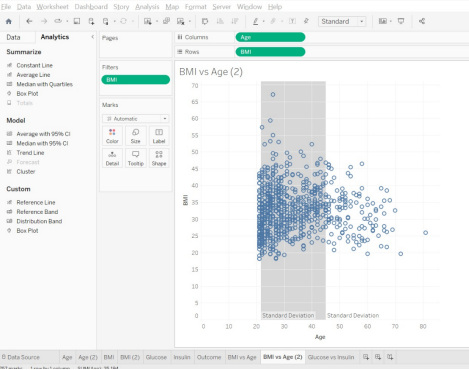Screen dimensions: 469x370
Task: Select Median with Quartiles
Action: (x=44, y=84)
